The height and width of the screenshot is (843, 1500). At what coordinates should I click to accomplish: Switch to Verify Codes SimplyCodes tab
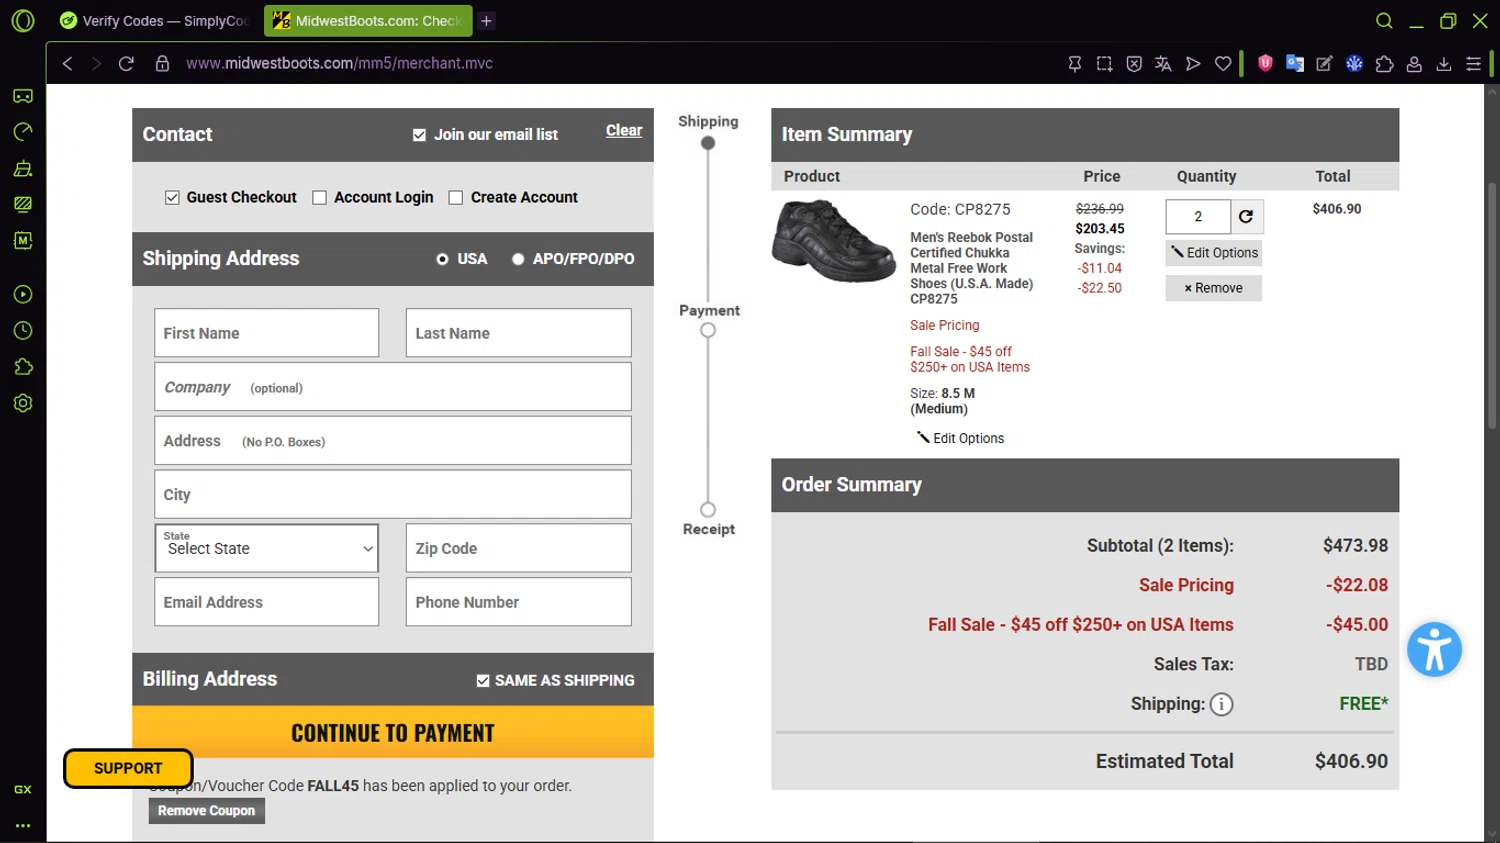(155, 21)
